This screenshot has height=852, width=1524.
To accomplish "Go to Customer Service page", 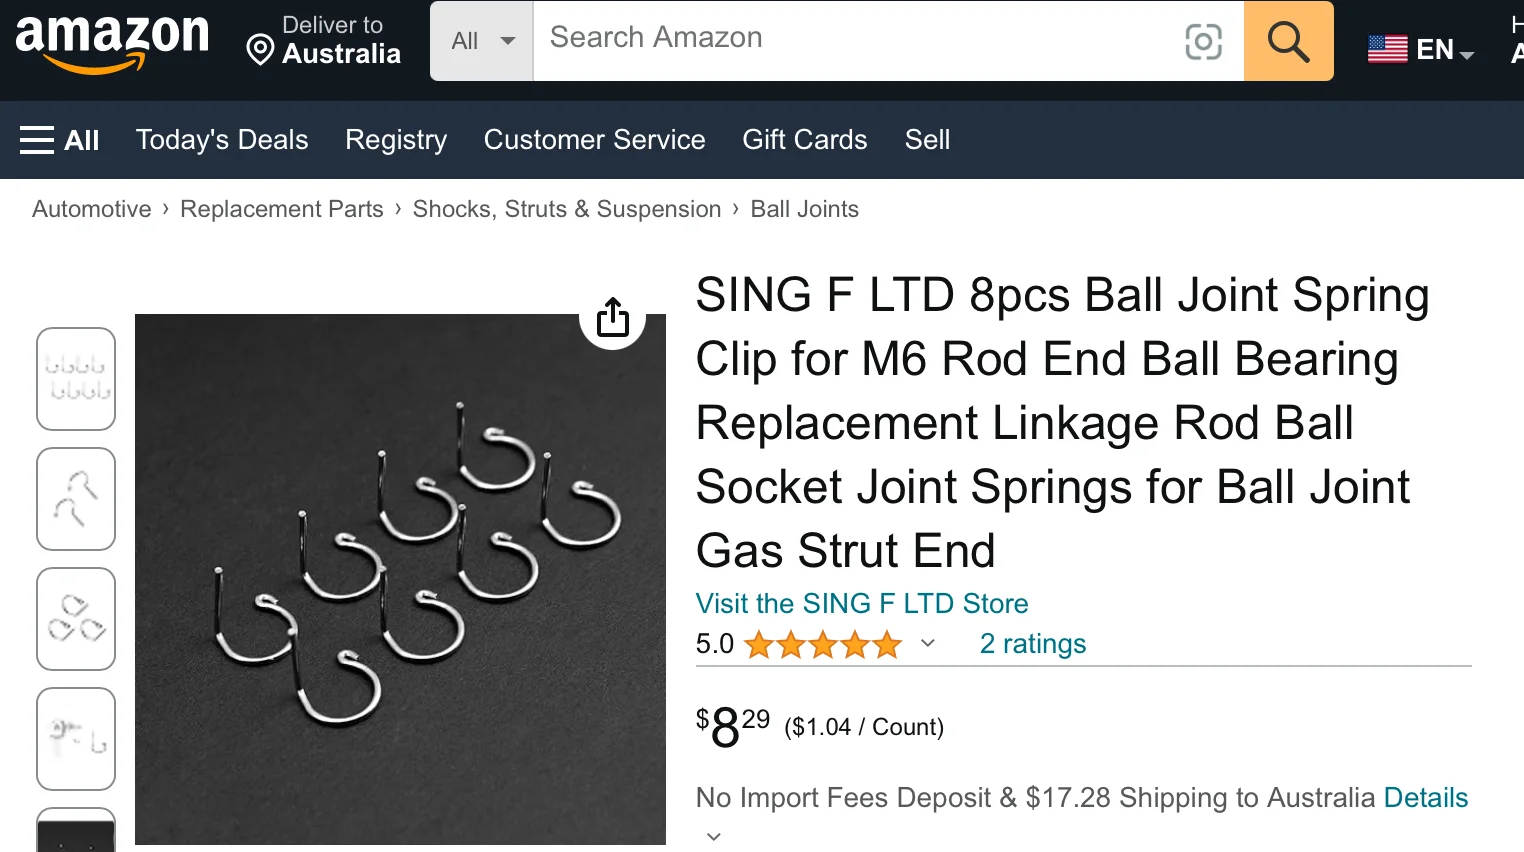I will pos(594,140).
